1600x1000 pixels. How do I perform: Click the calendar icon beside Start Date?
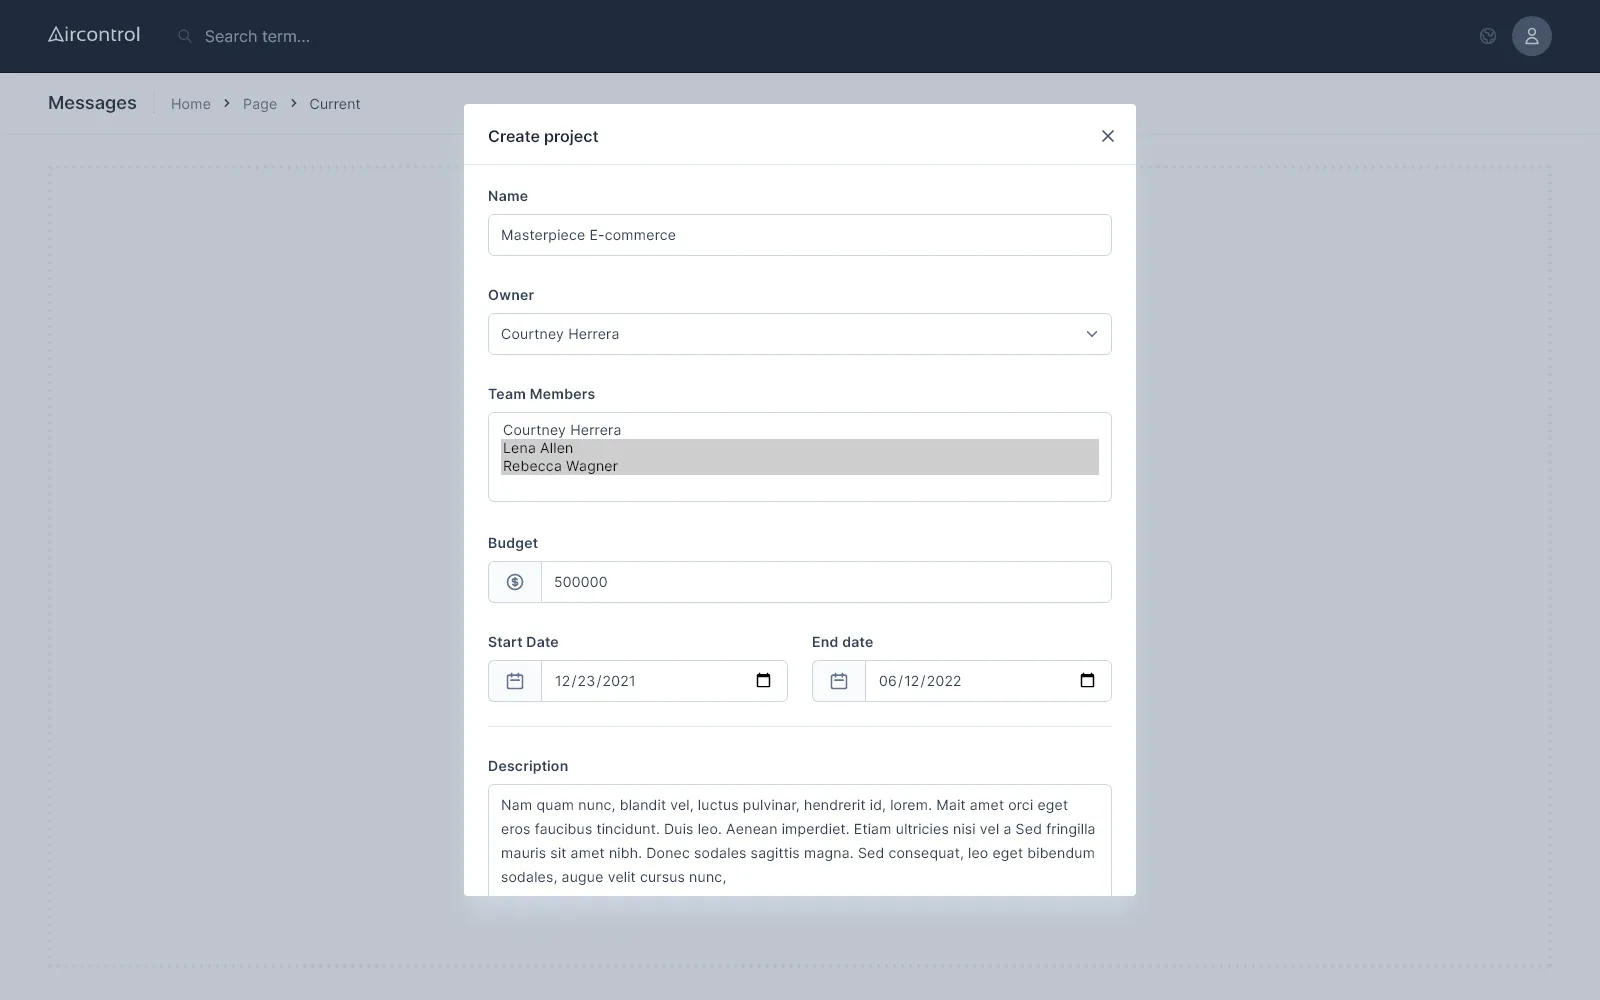515,681
